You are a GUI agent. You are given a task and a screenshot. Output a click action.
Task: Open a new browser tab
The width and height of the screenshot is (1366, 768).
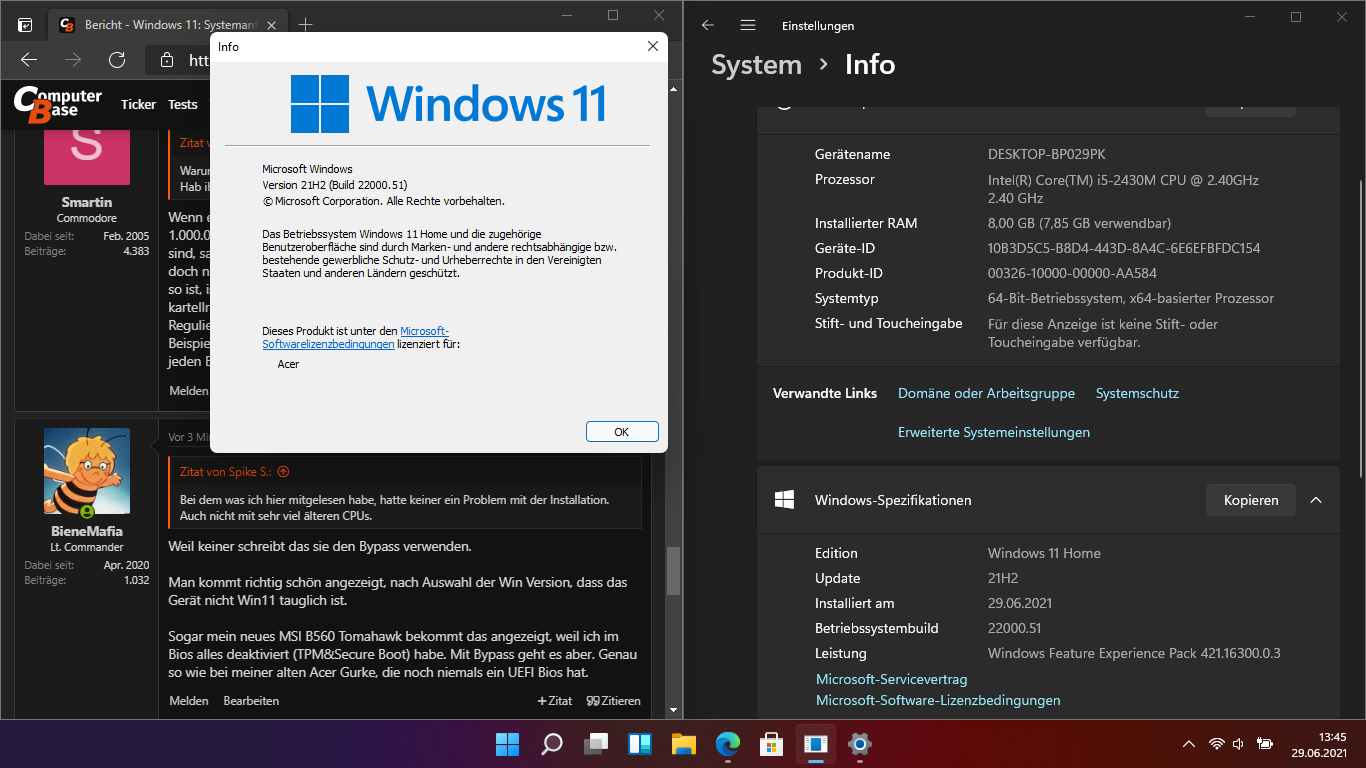306,25
